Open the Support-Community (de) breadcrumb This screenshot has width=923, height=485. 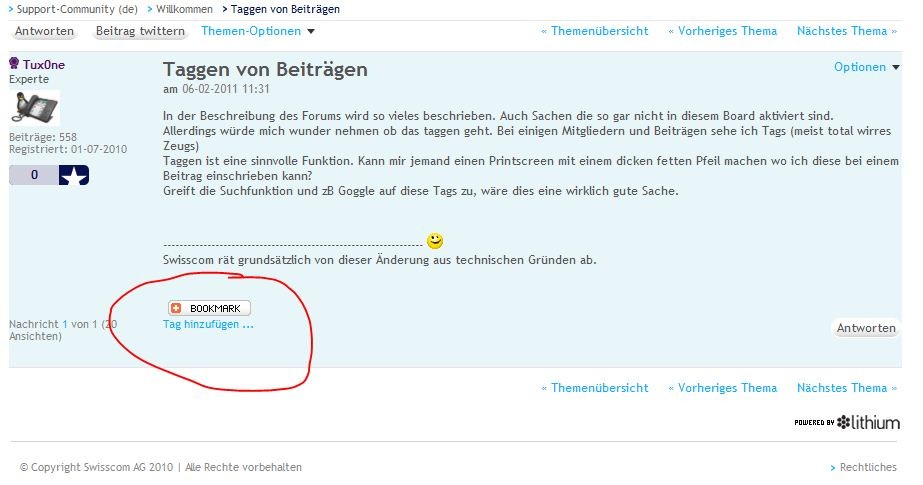[77, 9]
